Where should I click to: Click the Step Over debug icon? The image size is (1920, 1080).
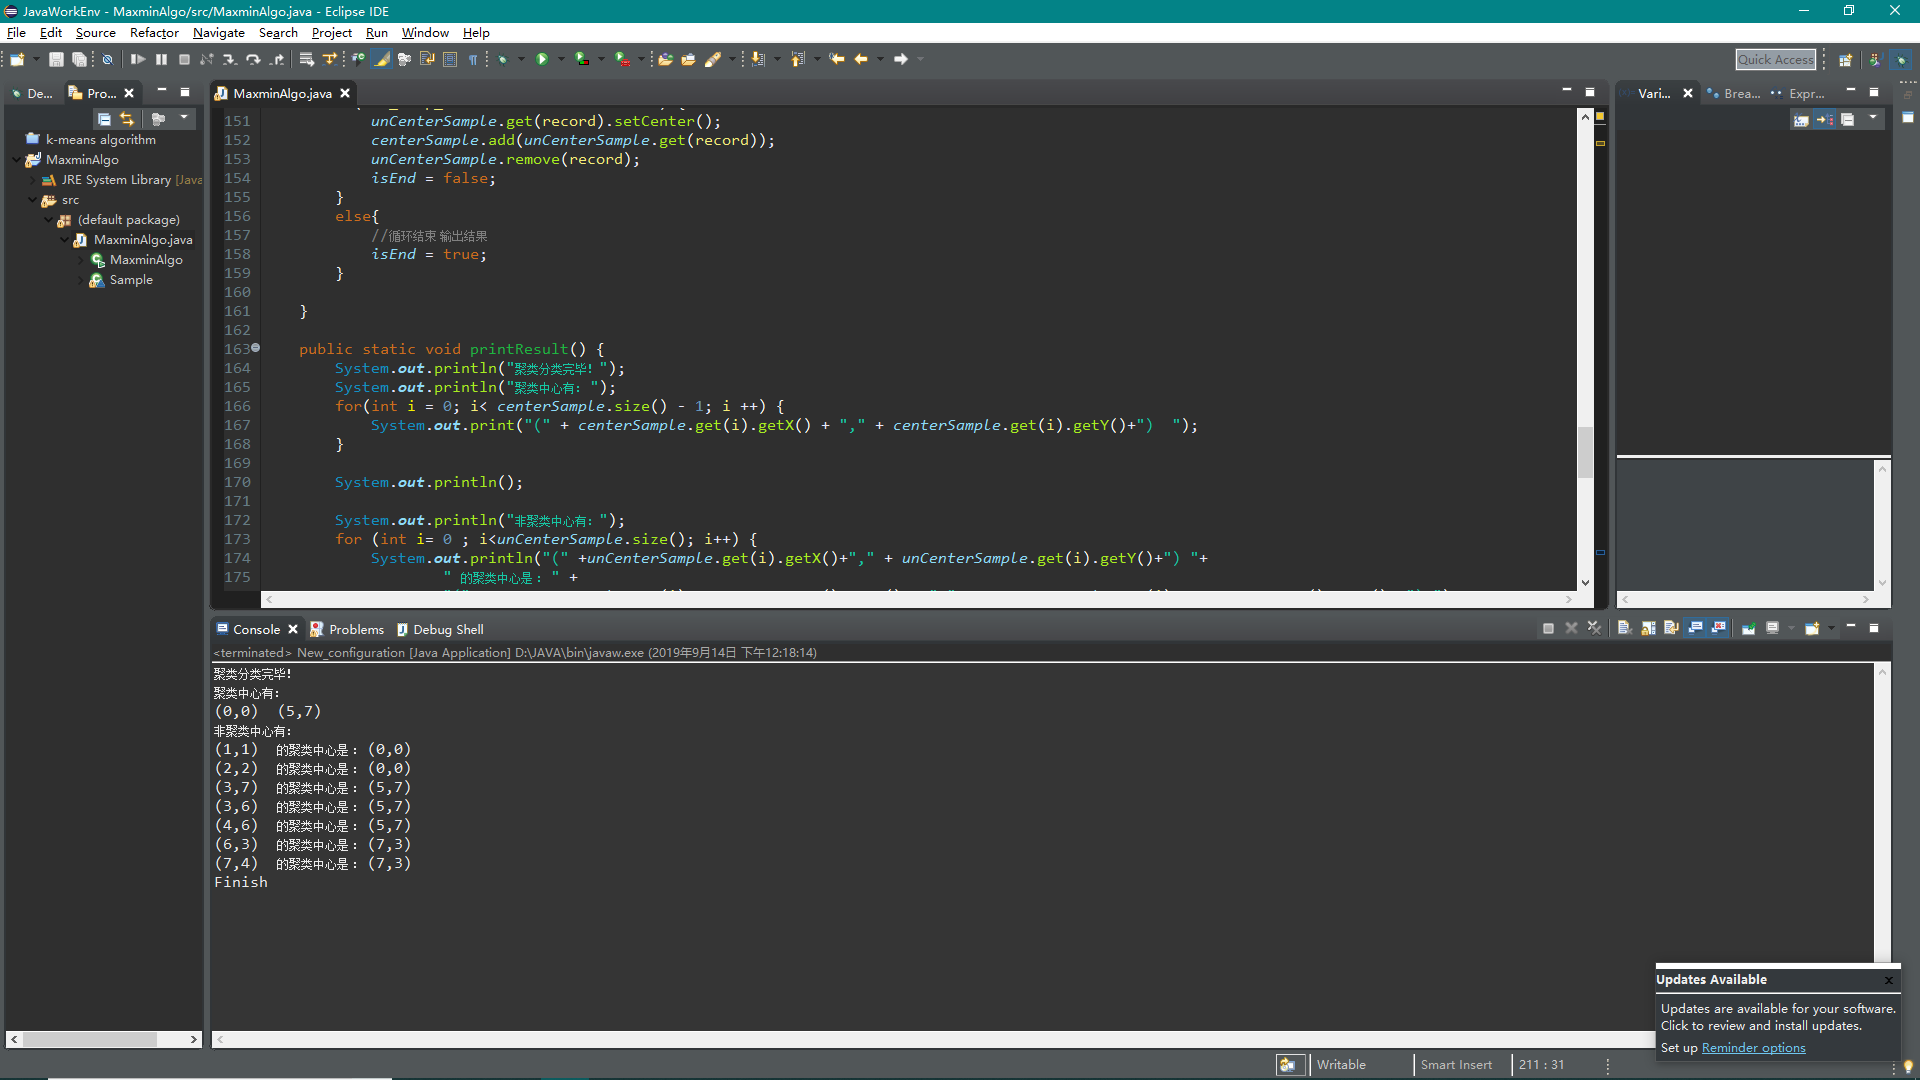click(x=253, y=60)
